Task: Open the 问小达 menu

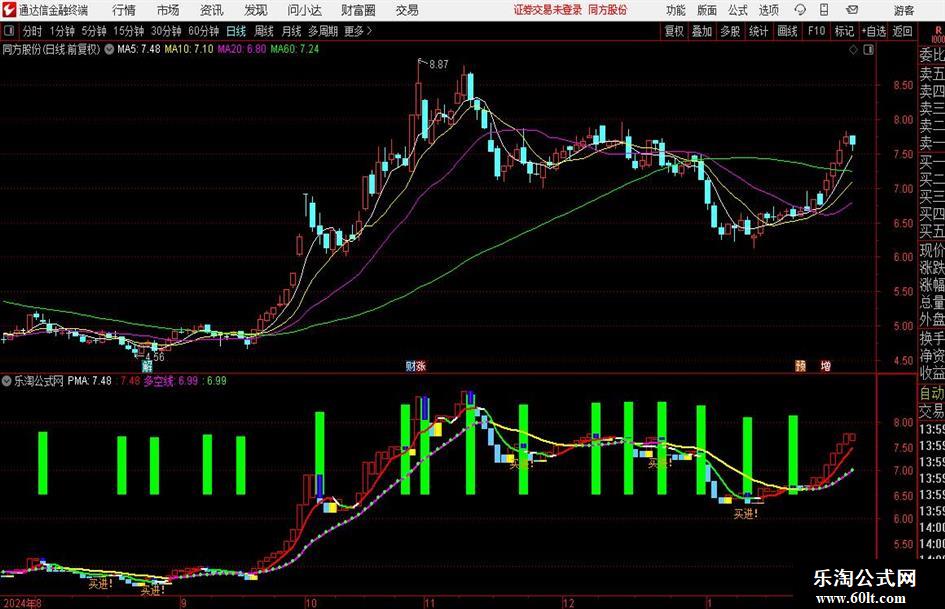Action: (x=304, y=10)
